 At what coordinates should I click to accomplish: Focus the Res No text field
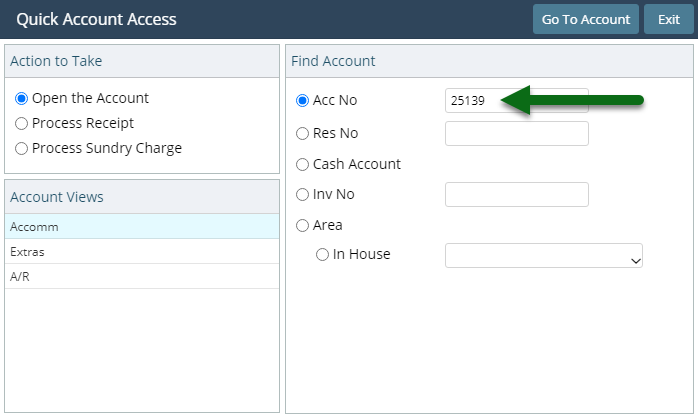[x=516, y=134]
